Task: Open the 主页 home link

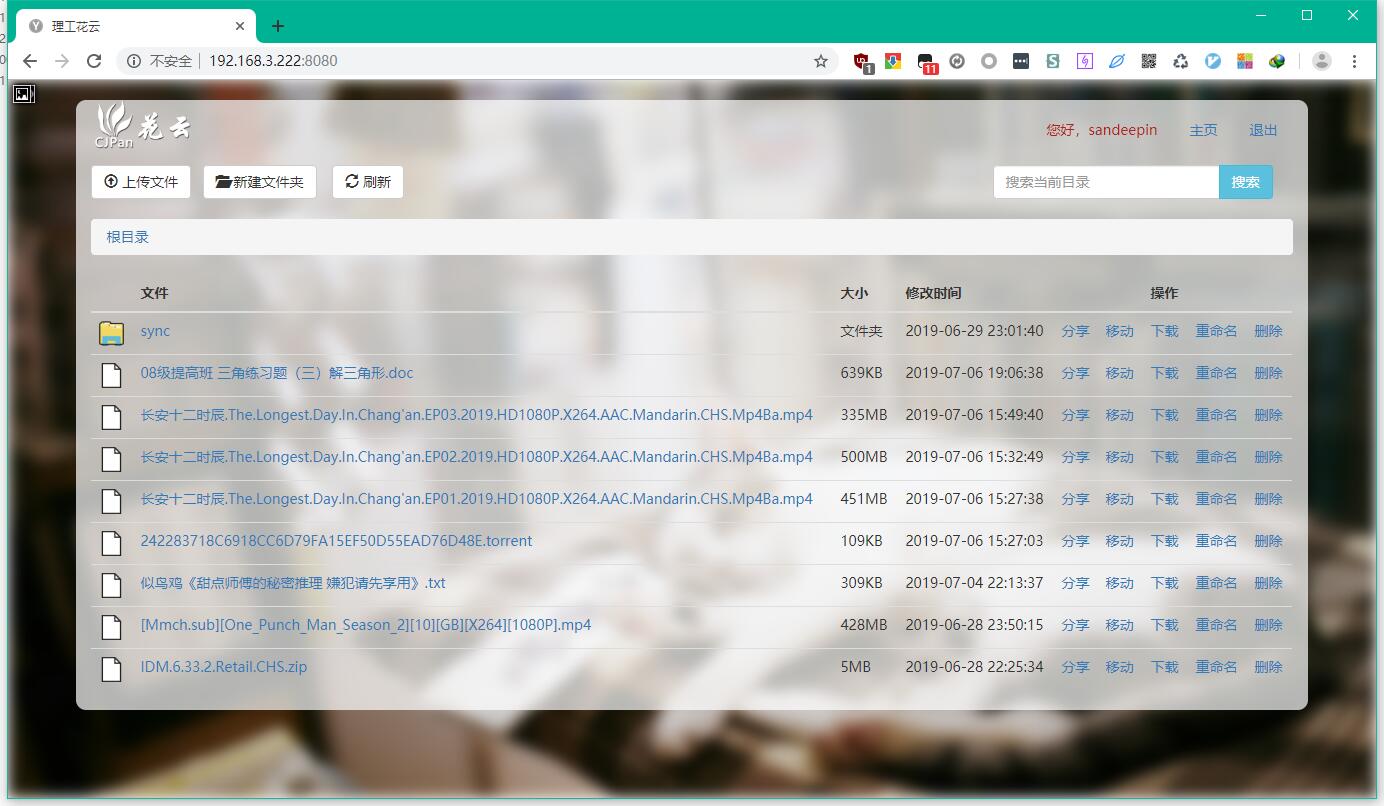Action: click(x=1203, y=130)
